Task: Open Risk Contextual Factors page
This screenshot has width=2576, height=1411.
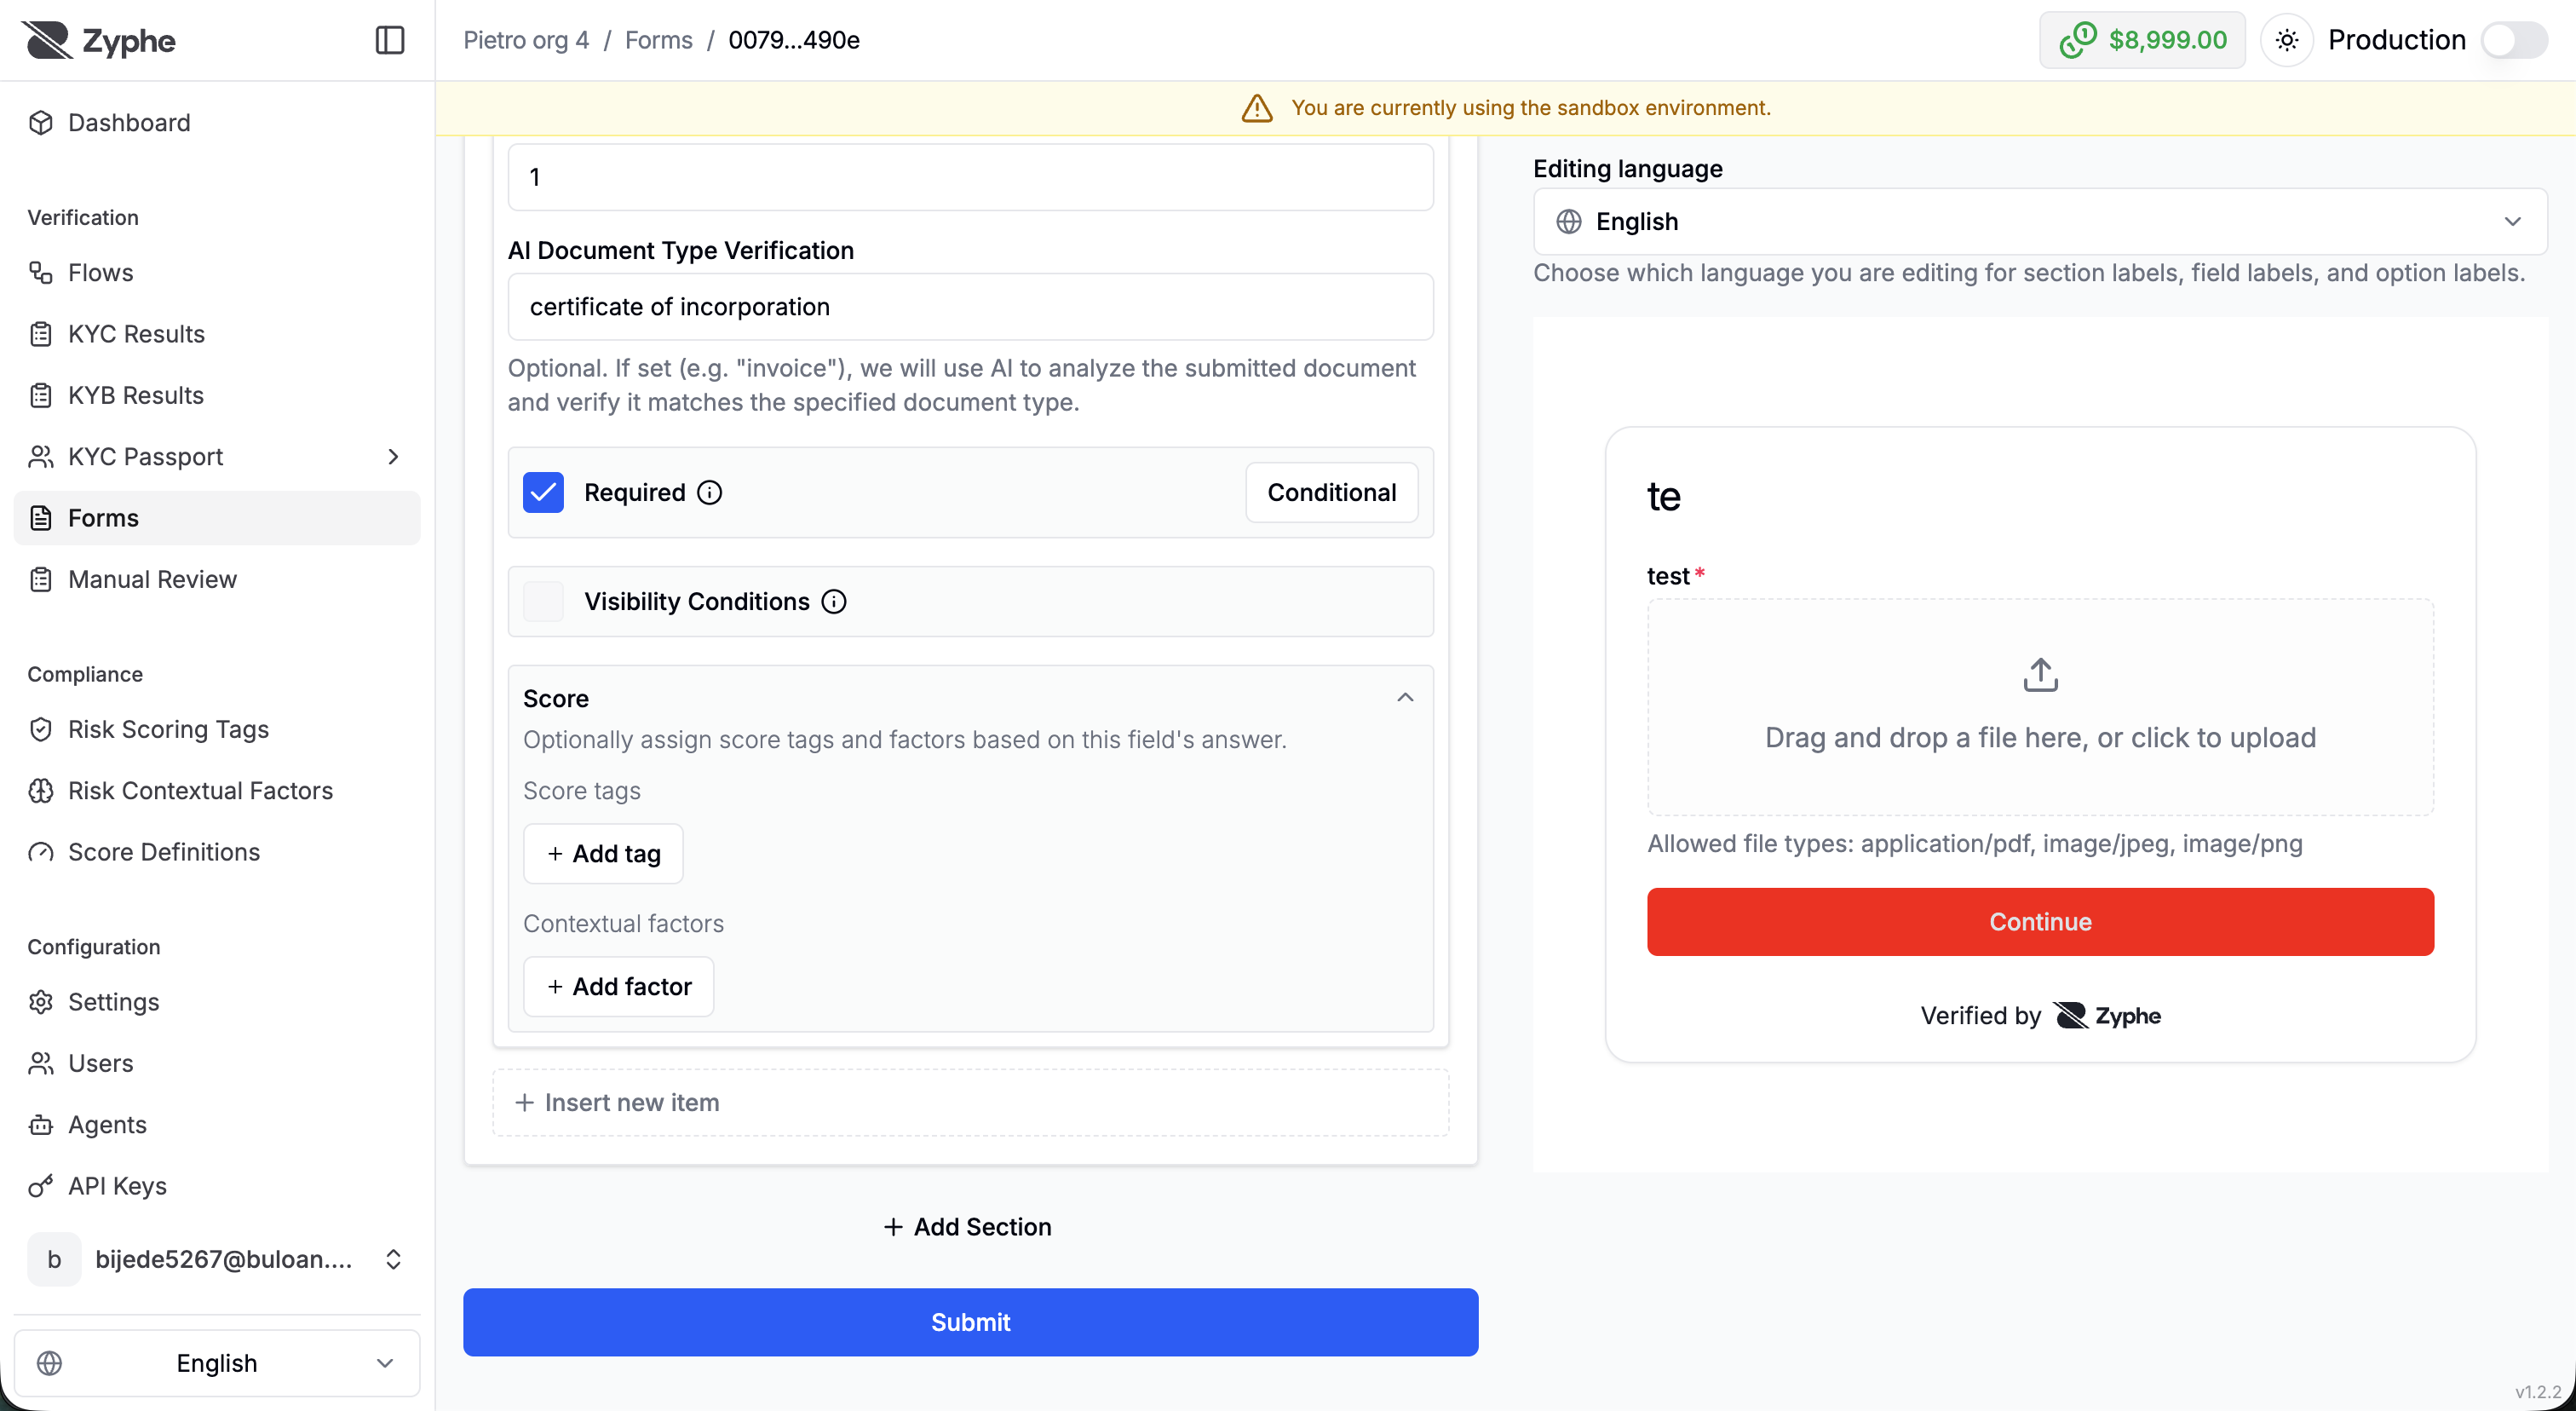Action: coord(217,790)
